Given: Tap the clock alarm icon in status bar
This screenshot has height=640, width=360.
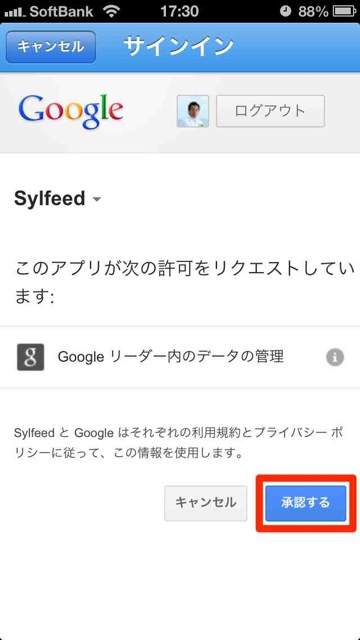Looking at the screenshot, I should [286, 11].
